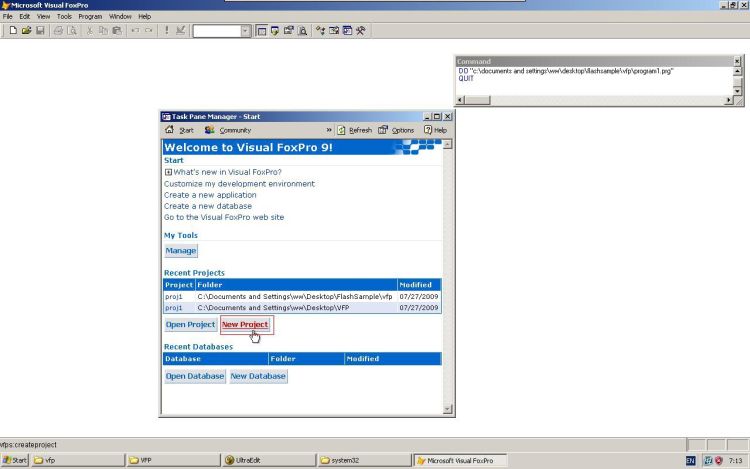Click the Windows Start button
Screen dimensions: 750x469
click(15, 460)
